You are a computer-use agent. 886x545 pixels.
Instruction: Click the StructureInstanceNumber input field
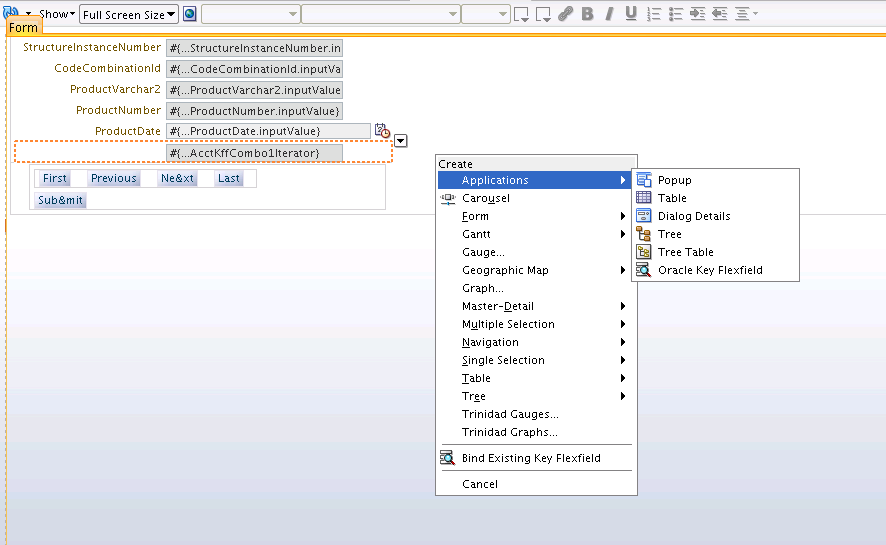pos(254,48)
